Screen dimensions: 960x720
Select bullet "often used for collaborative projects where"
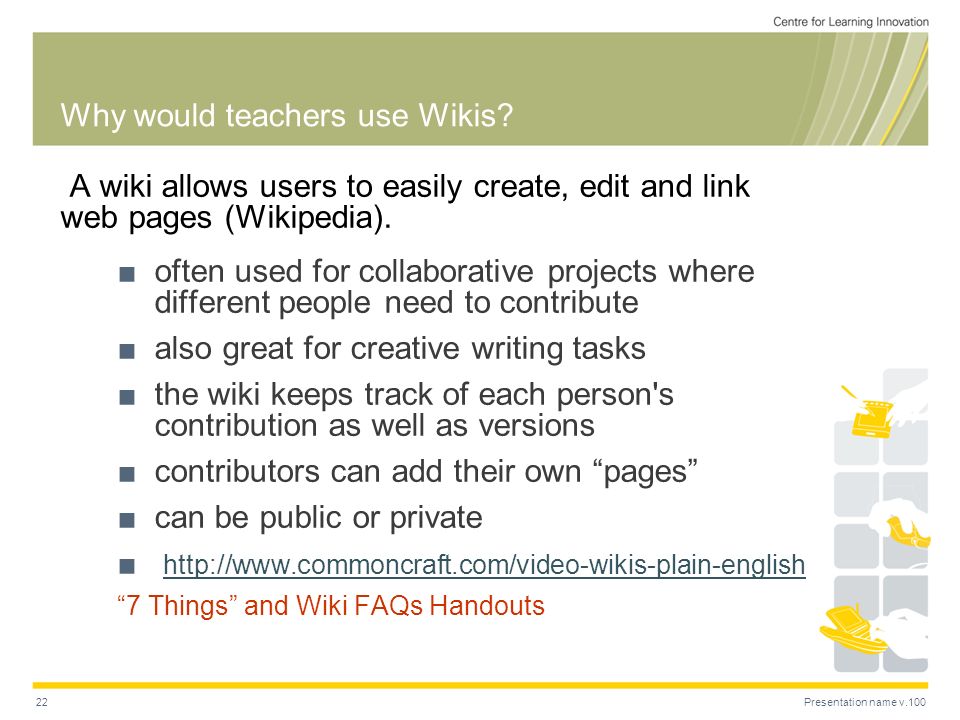coord(454,271)
